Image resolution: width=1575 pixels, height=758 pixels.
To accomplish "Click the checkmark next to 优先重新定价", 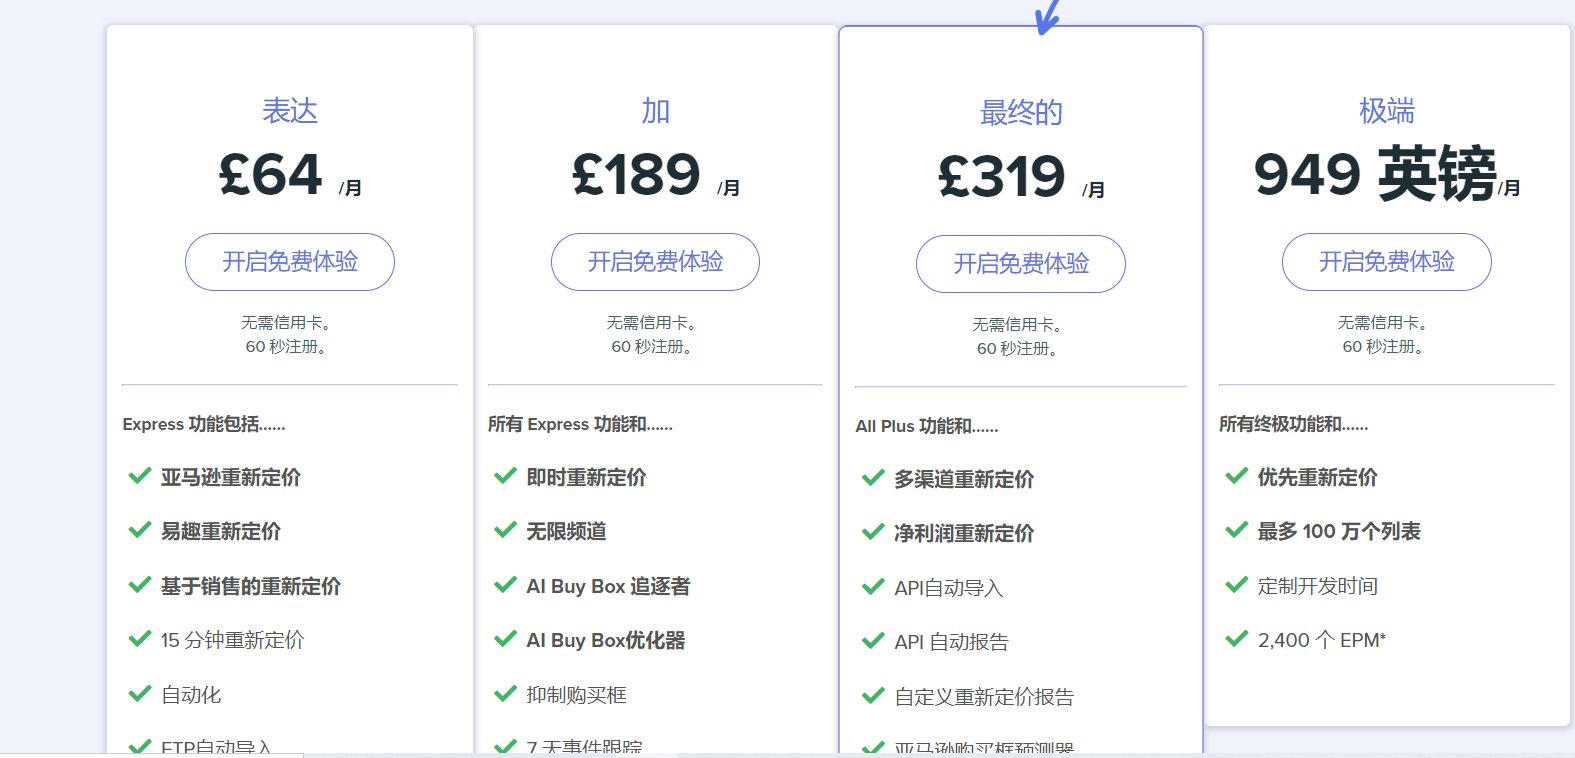I will [x=1237, y=476].
